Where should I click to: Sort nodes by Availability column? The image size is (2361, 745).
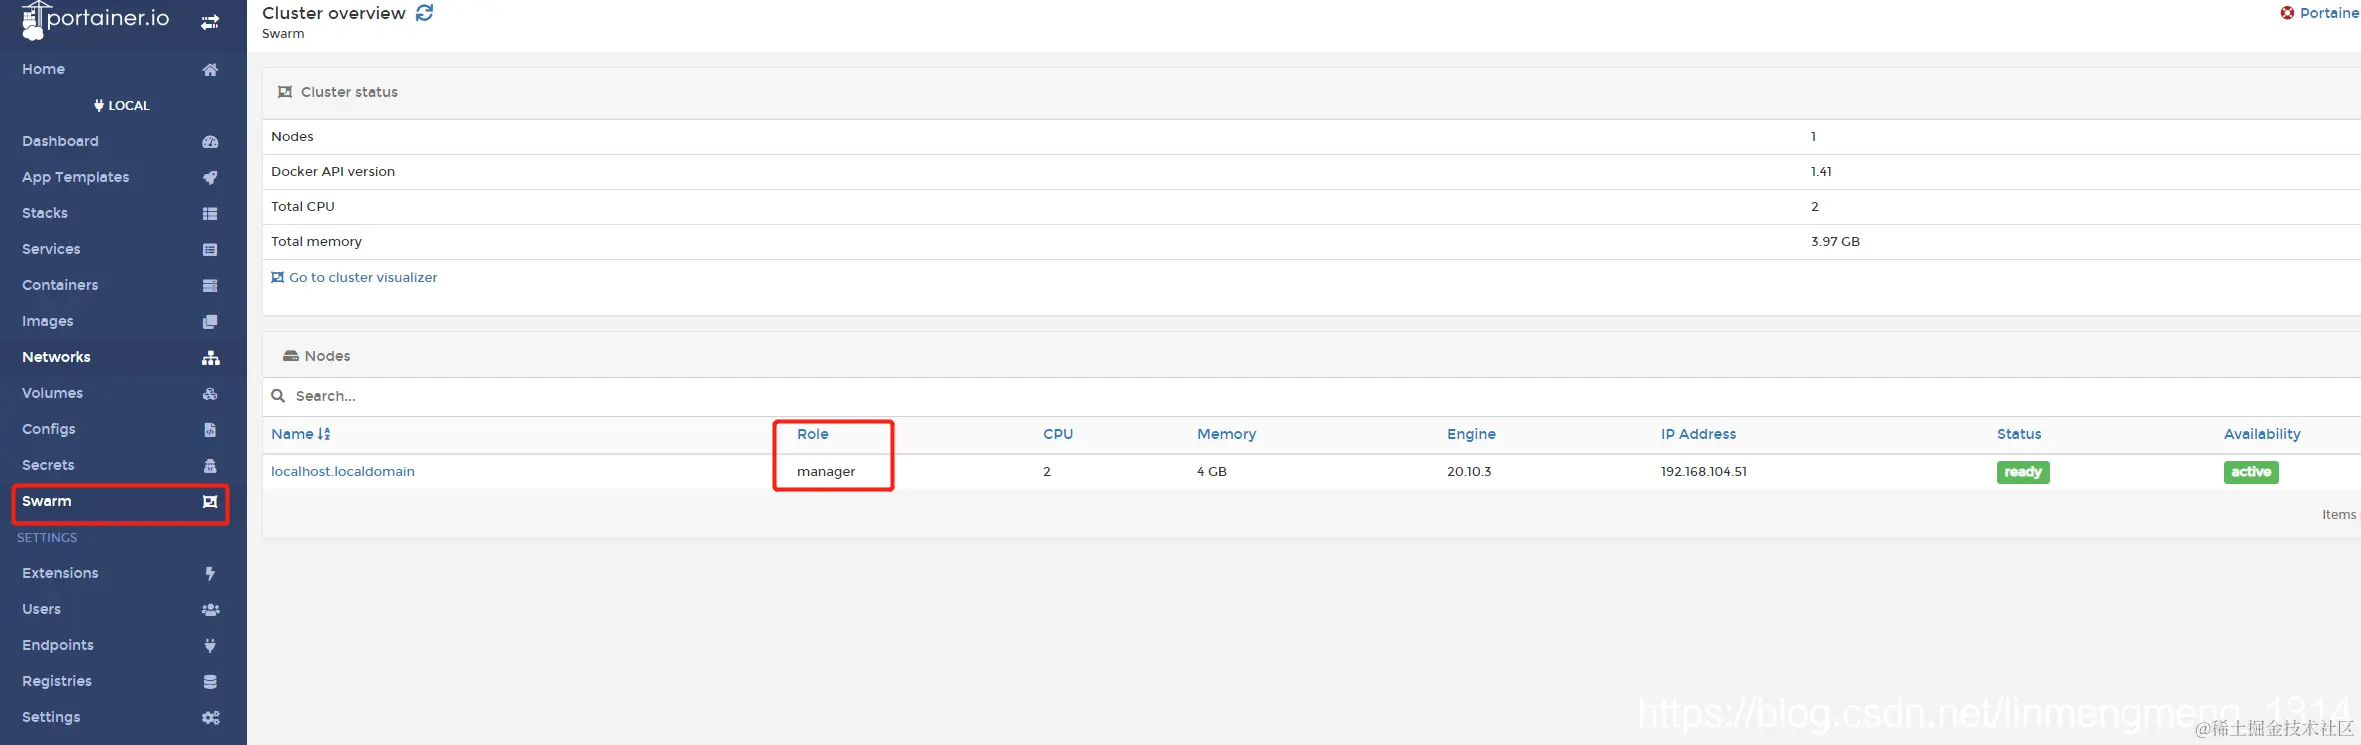click(x=2262, y=434)
